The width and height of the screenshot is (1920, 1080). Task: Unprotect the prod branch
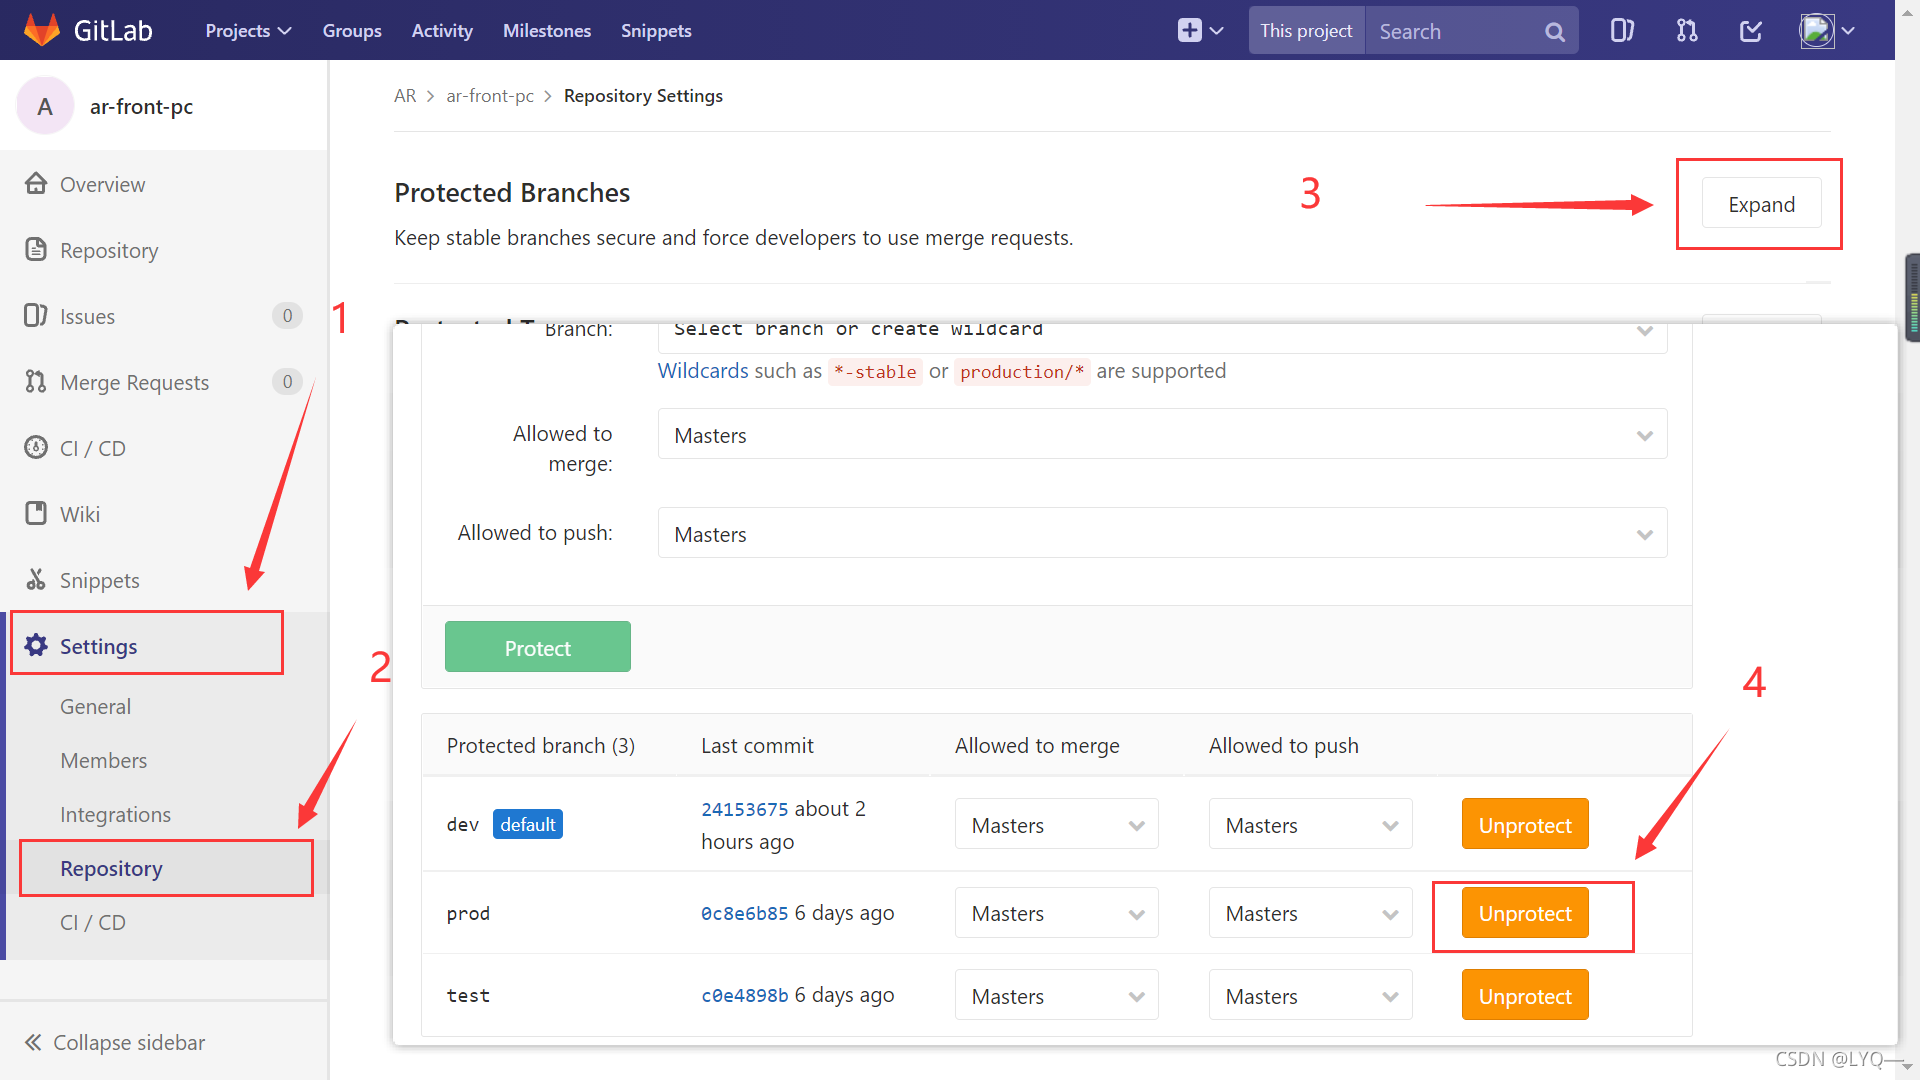1524,913
